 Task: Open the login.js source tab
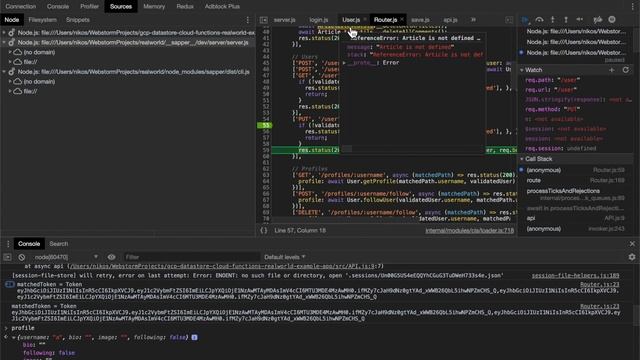tap(319, 20)
